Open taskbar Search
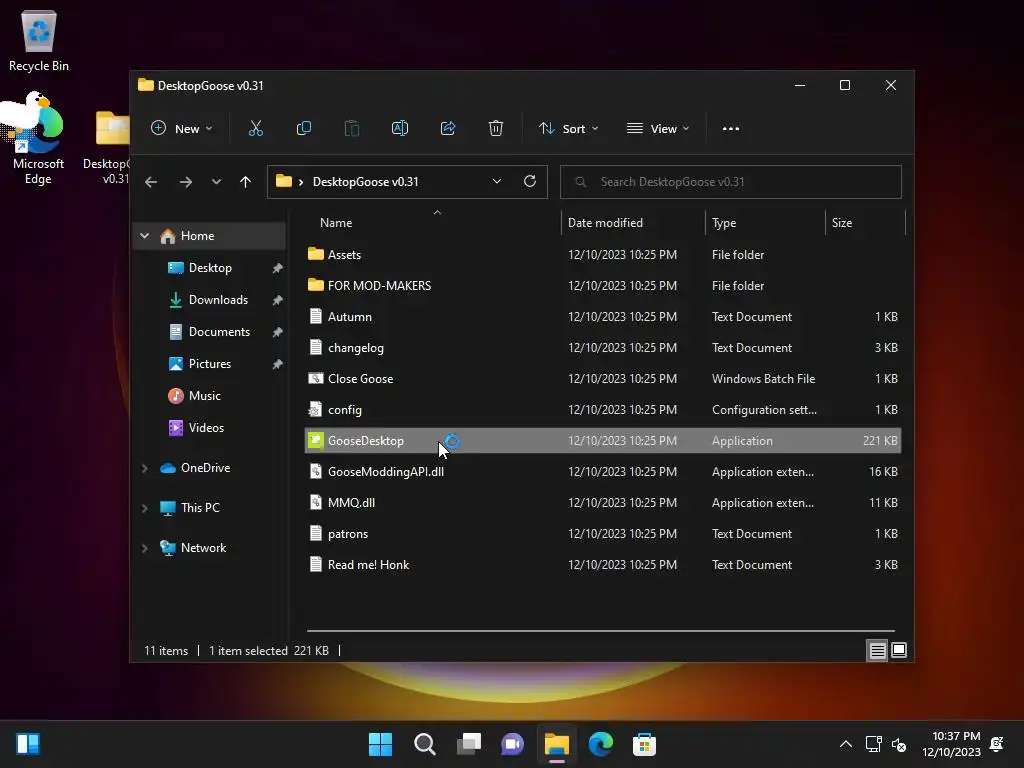1024x768 pixels. coord(424,744)
